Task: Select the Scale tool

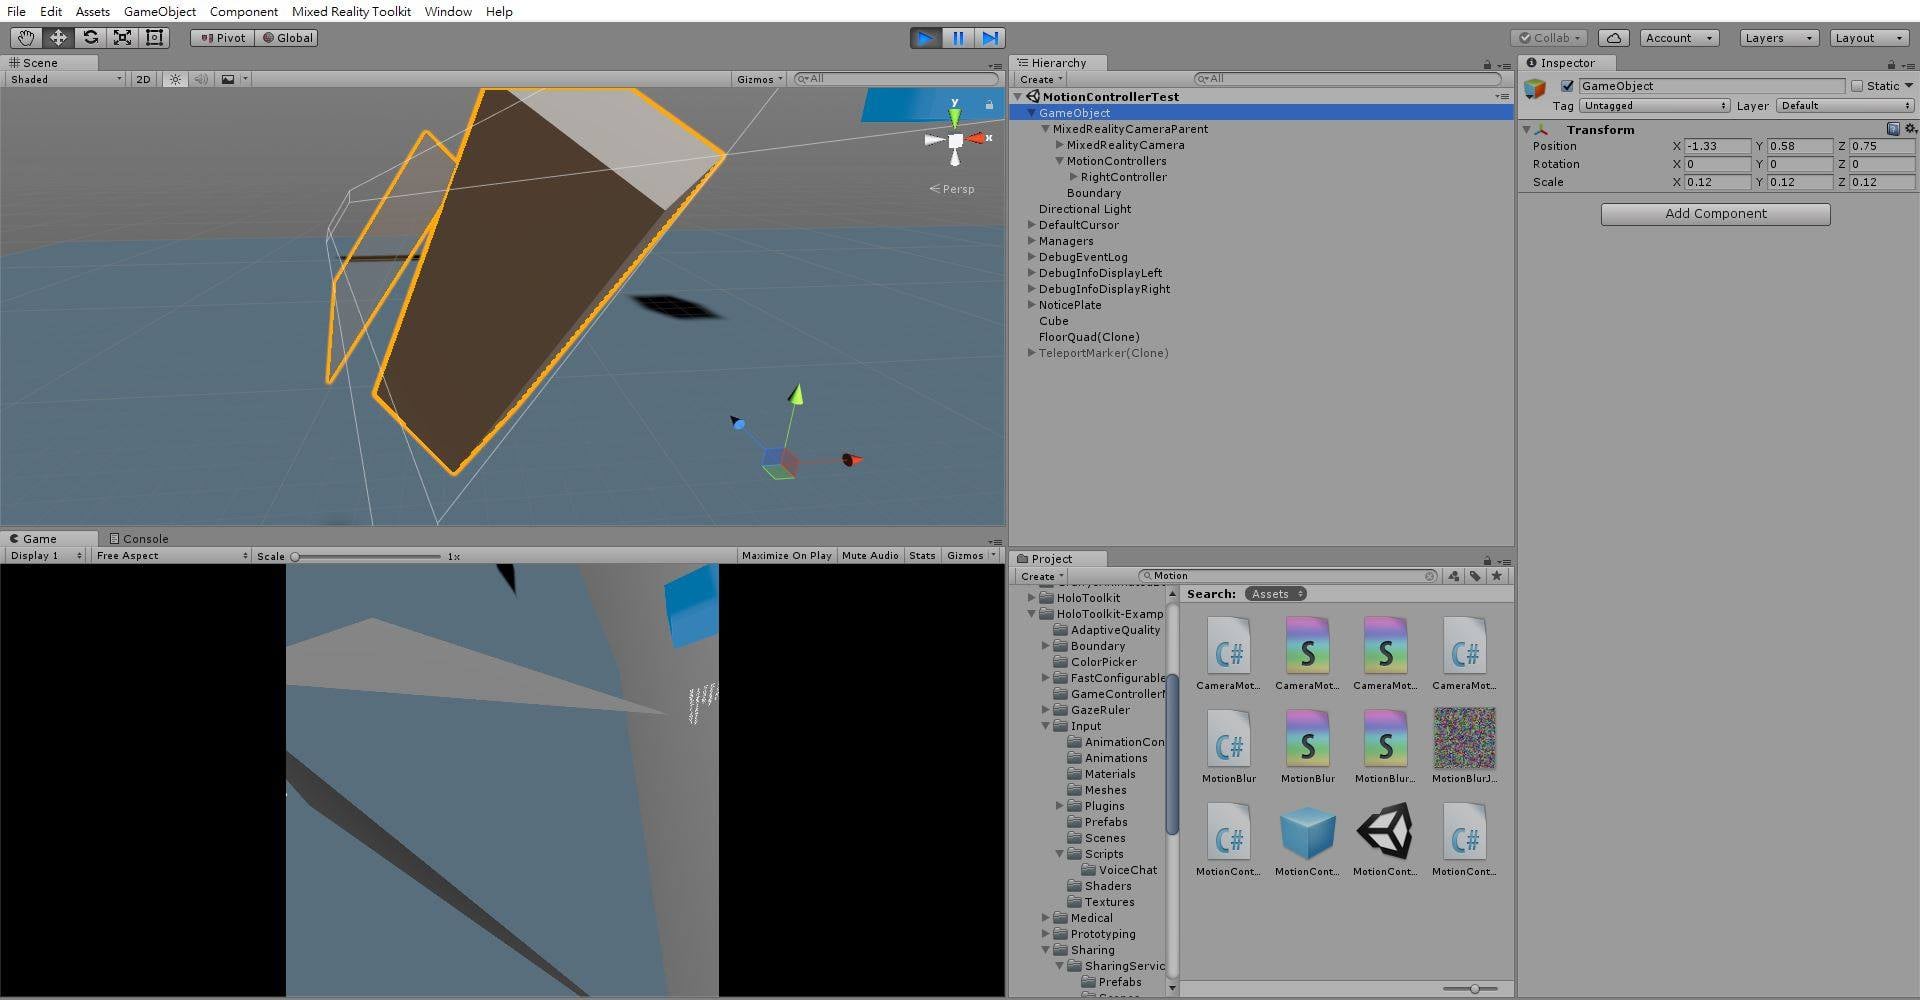Action: [x=122, y=38]
